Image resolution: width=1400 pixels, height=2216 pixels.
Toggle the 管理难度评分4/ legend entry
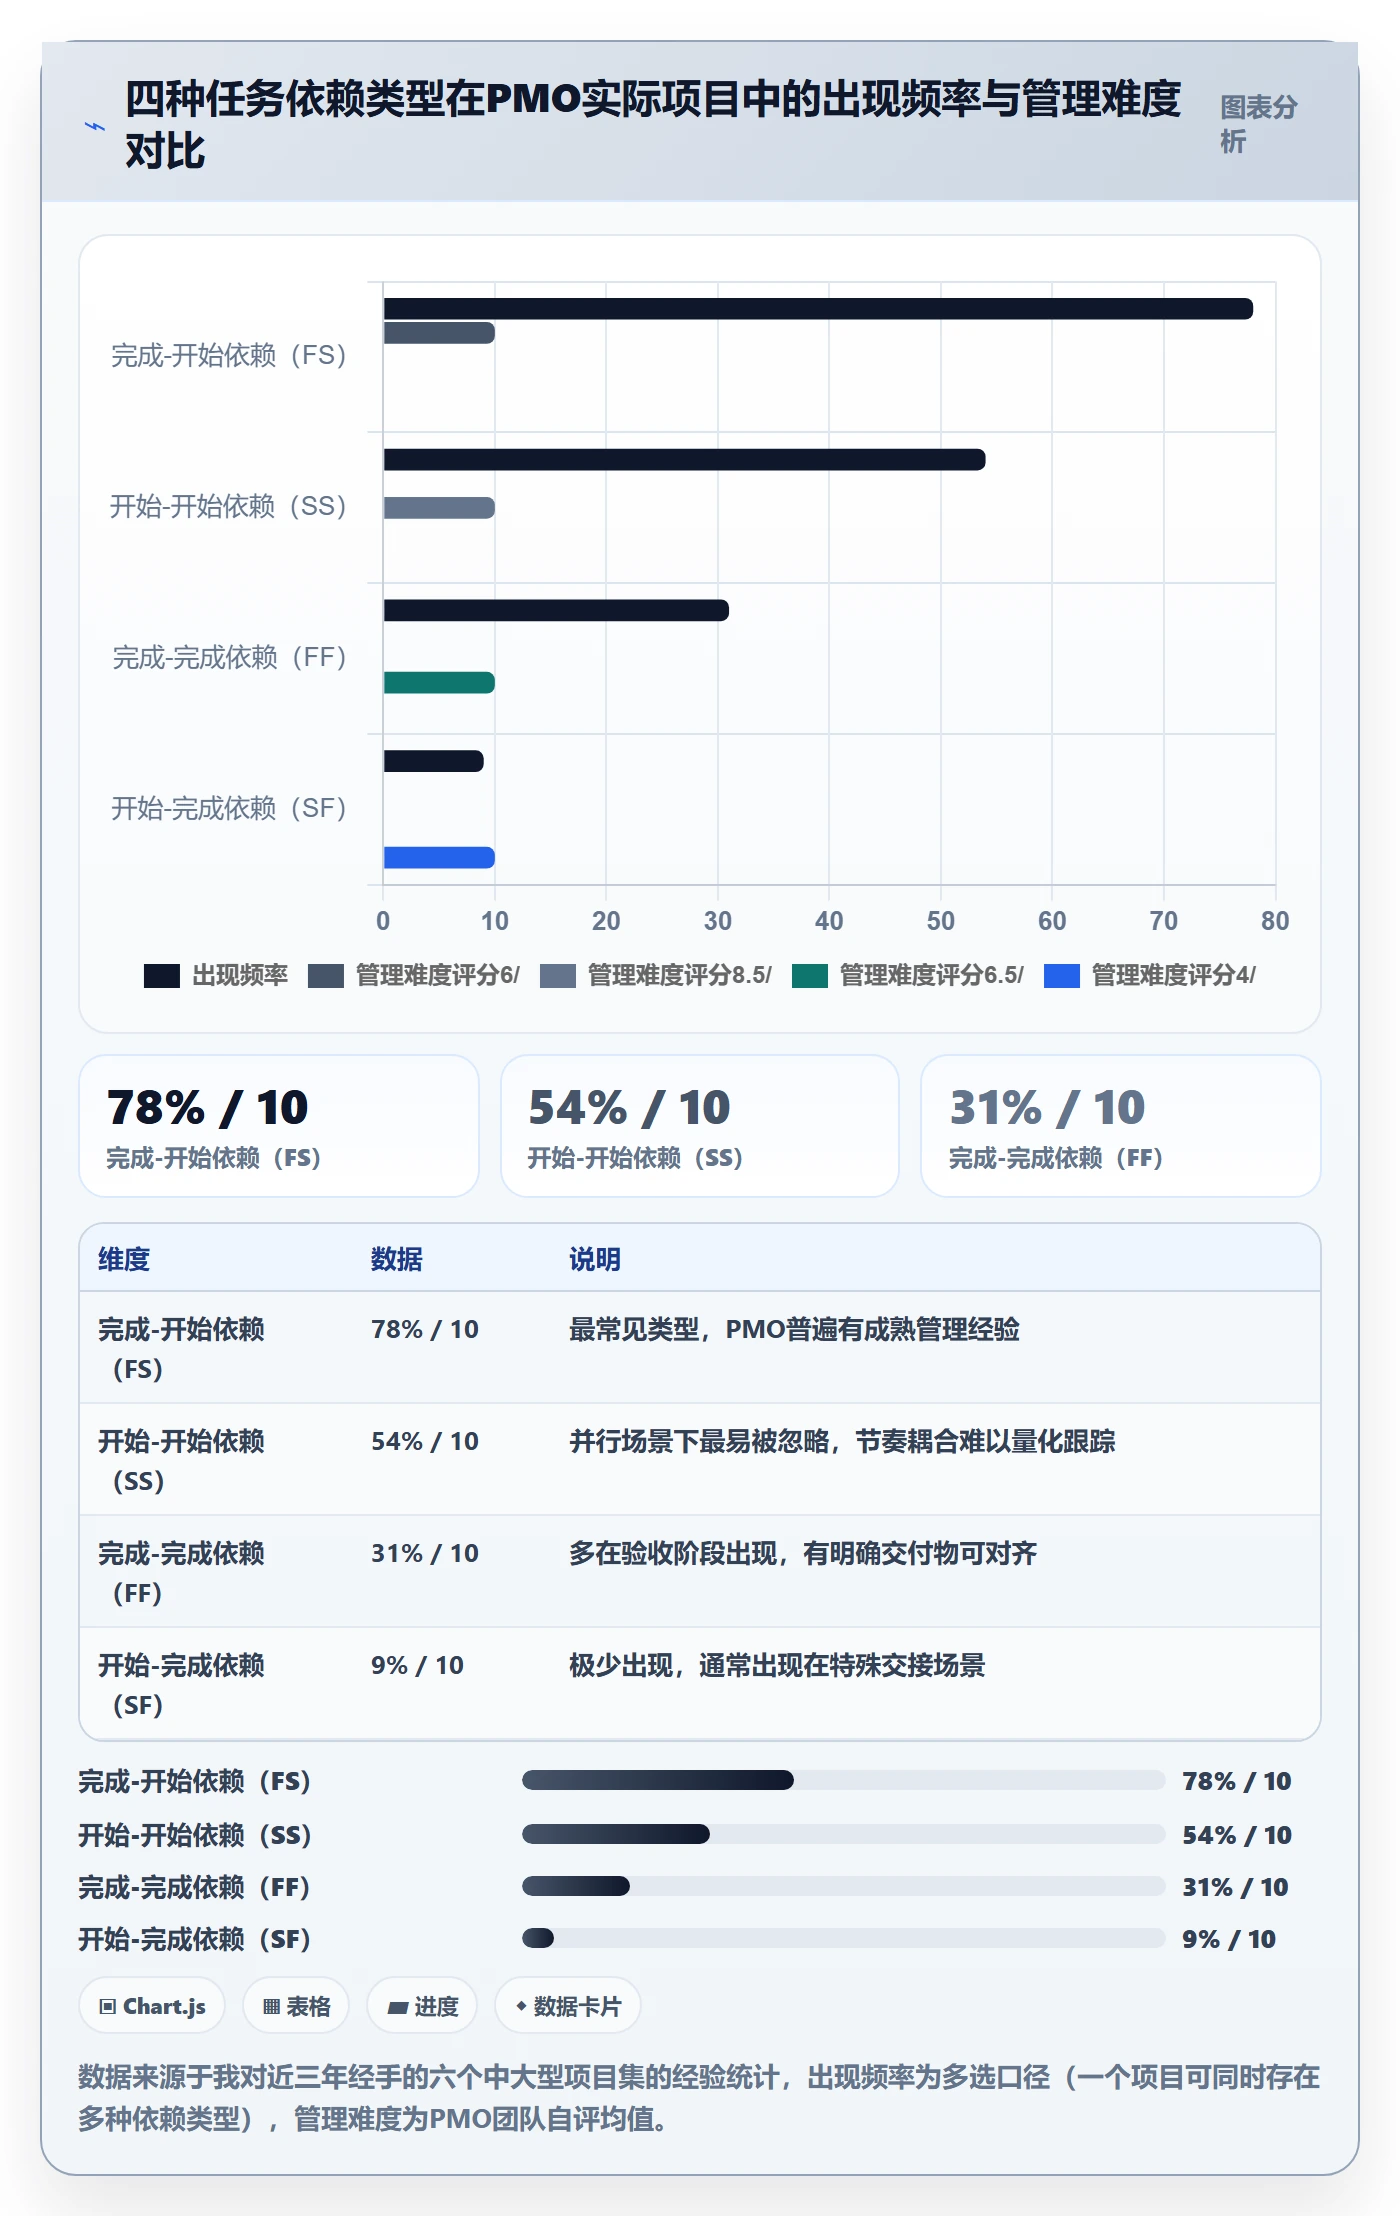[1150, 976]
